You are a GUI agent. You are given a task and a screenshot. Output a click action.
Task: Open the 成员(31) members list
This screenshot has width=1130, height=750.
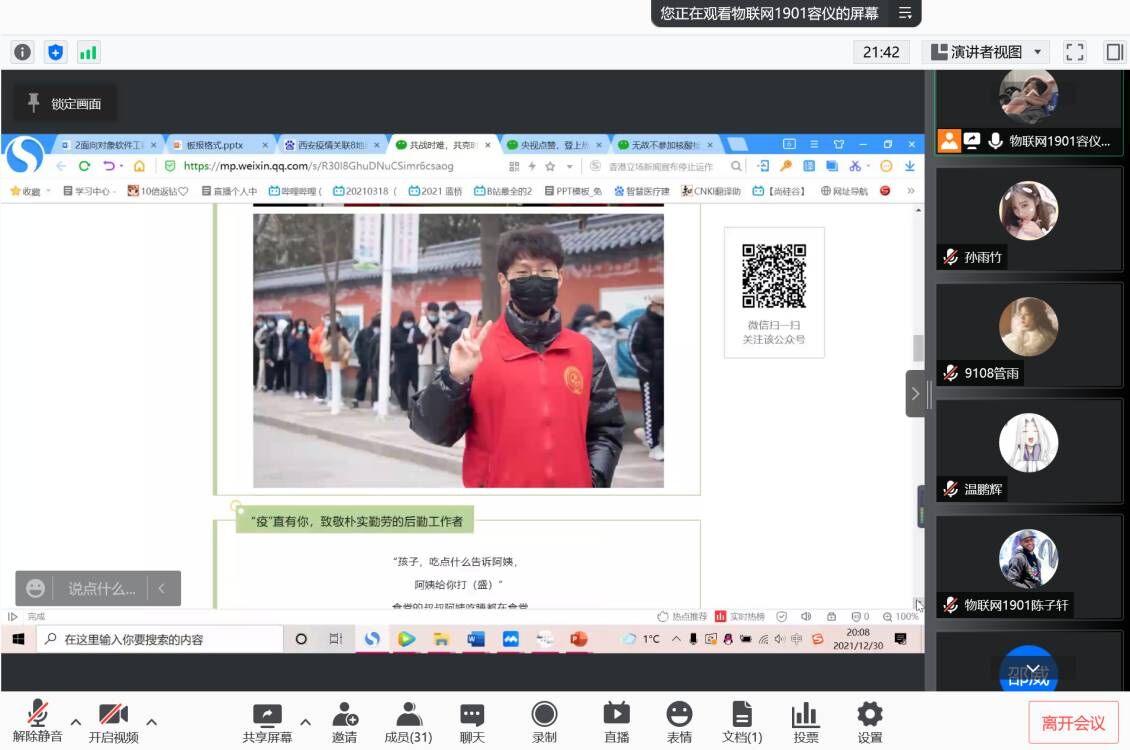click(409, 721)
